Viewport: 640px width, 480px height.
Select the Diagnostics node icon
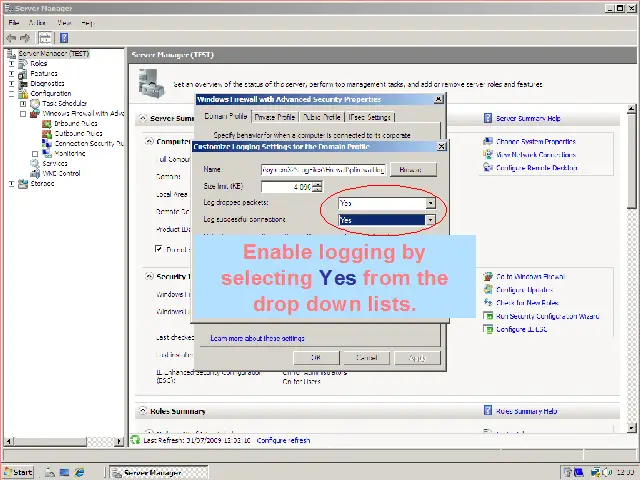pos(23,84)
